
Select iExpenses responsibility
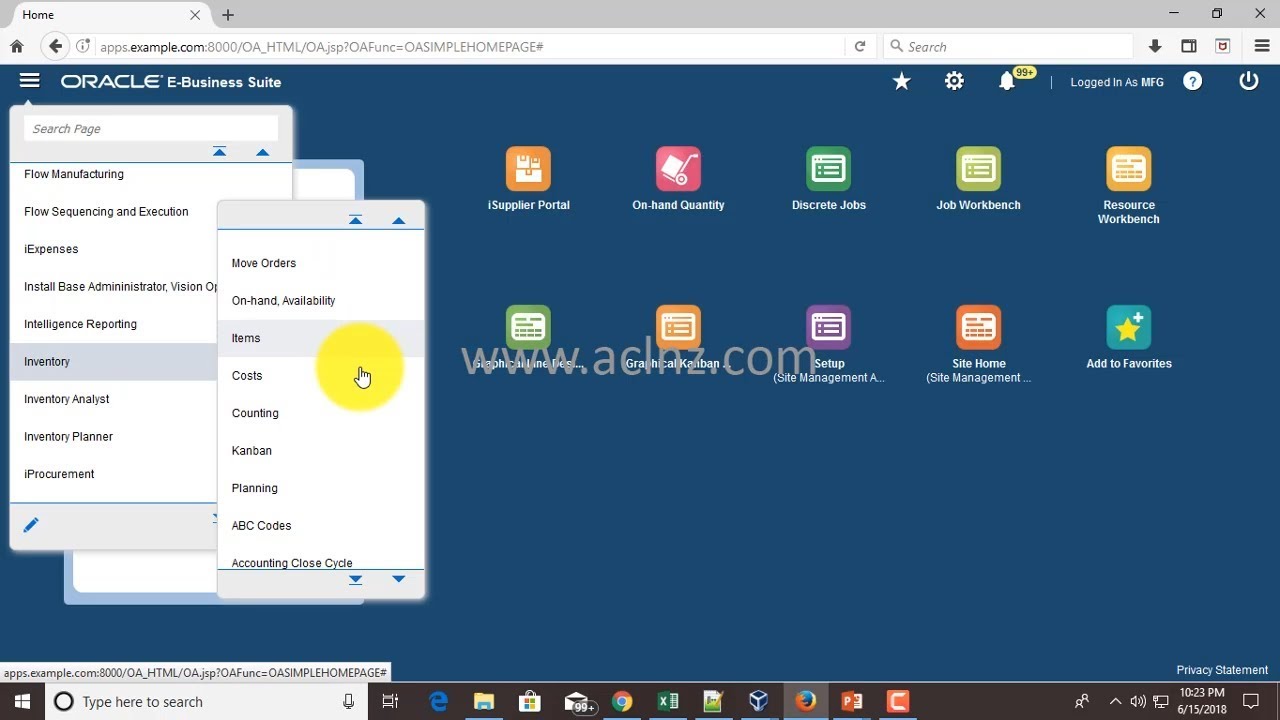pyautogui.click(x=51, y=249)
